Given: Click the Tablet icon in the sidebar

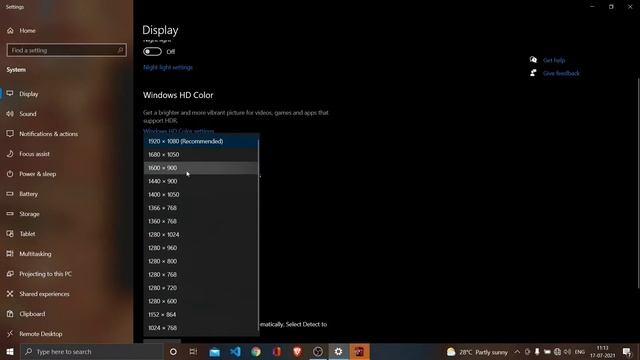Looking at the screenshot, I should 10,233.
